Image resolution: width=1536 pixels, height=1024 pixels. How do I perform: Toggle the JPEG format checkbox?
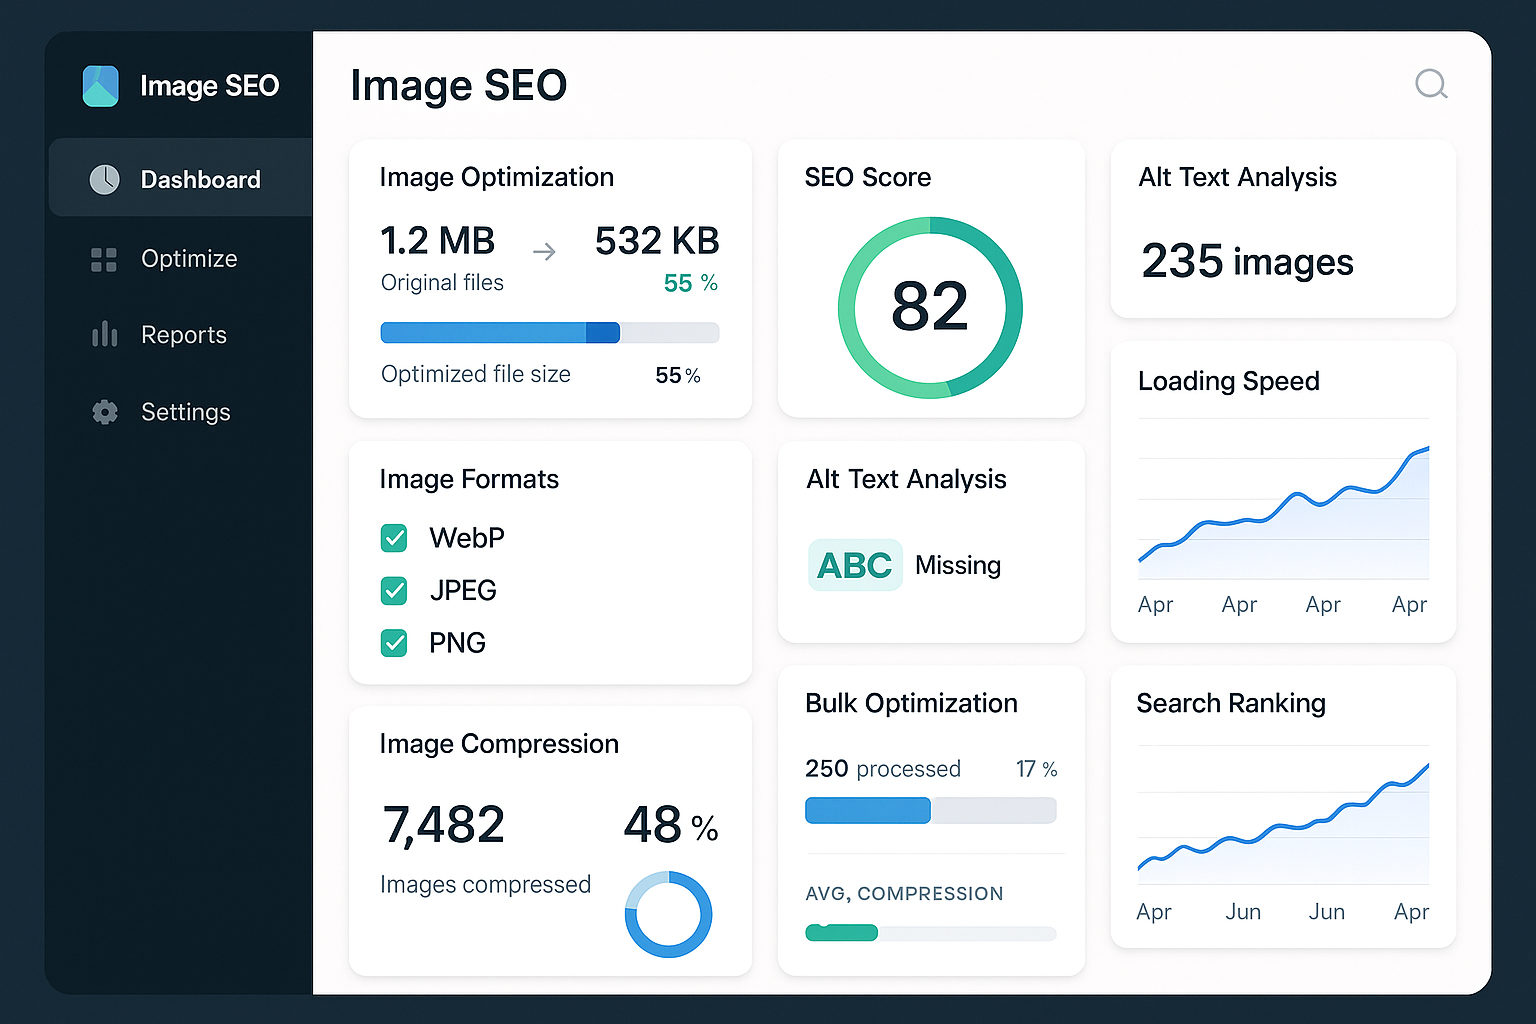(x=394, y=591)
